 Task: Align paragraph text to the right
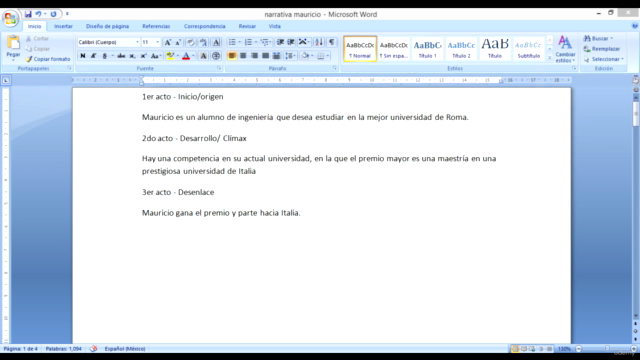click(x=254, y=56)
